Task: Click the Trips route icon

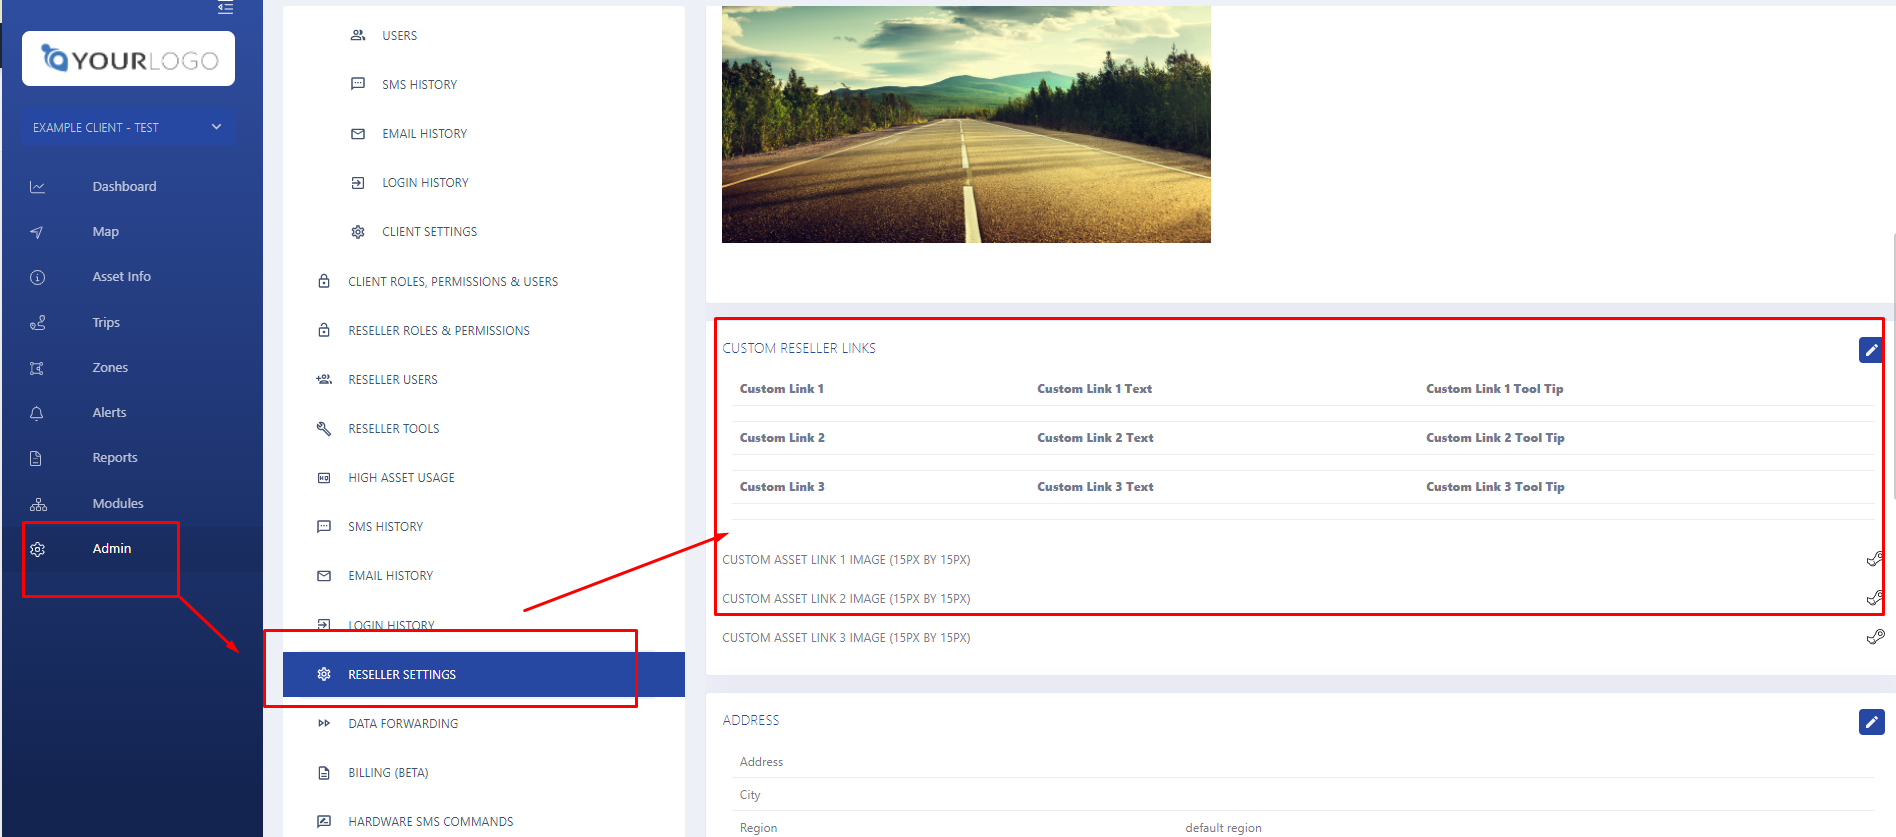Action: [x=37, y=323]
